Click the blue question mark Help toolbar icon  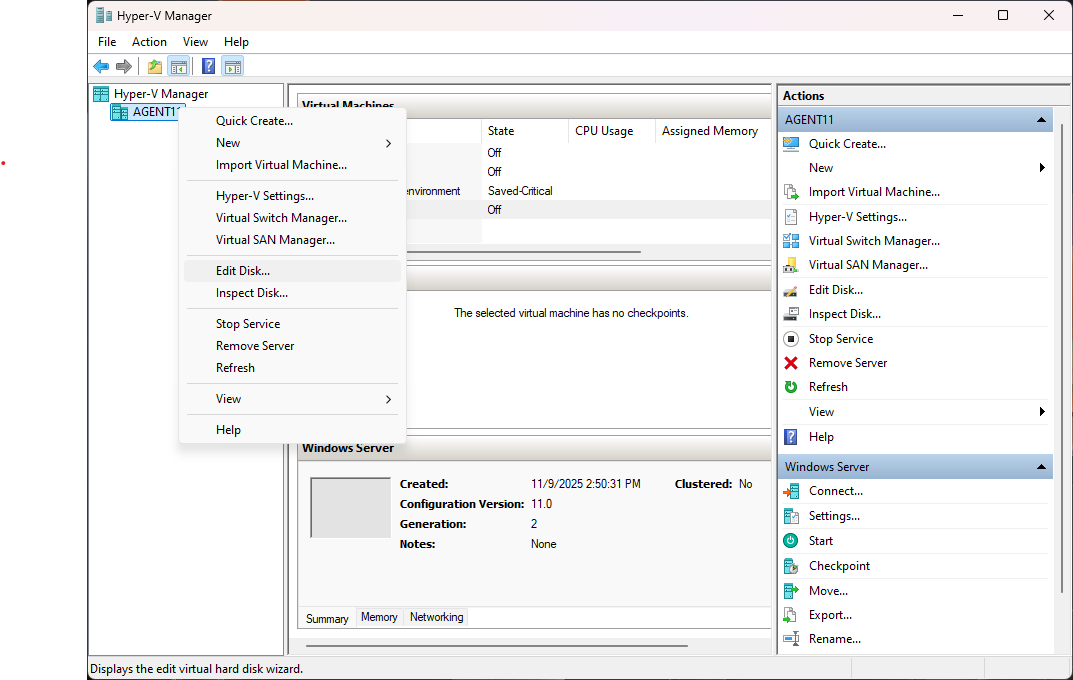coord(208,67)
